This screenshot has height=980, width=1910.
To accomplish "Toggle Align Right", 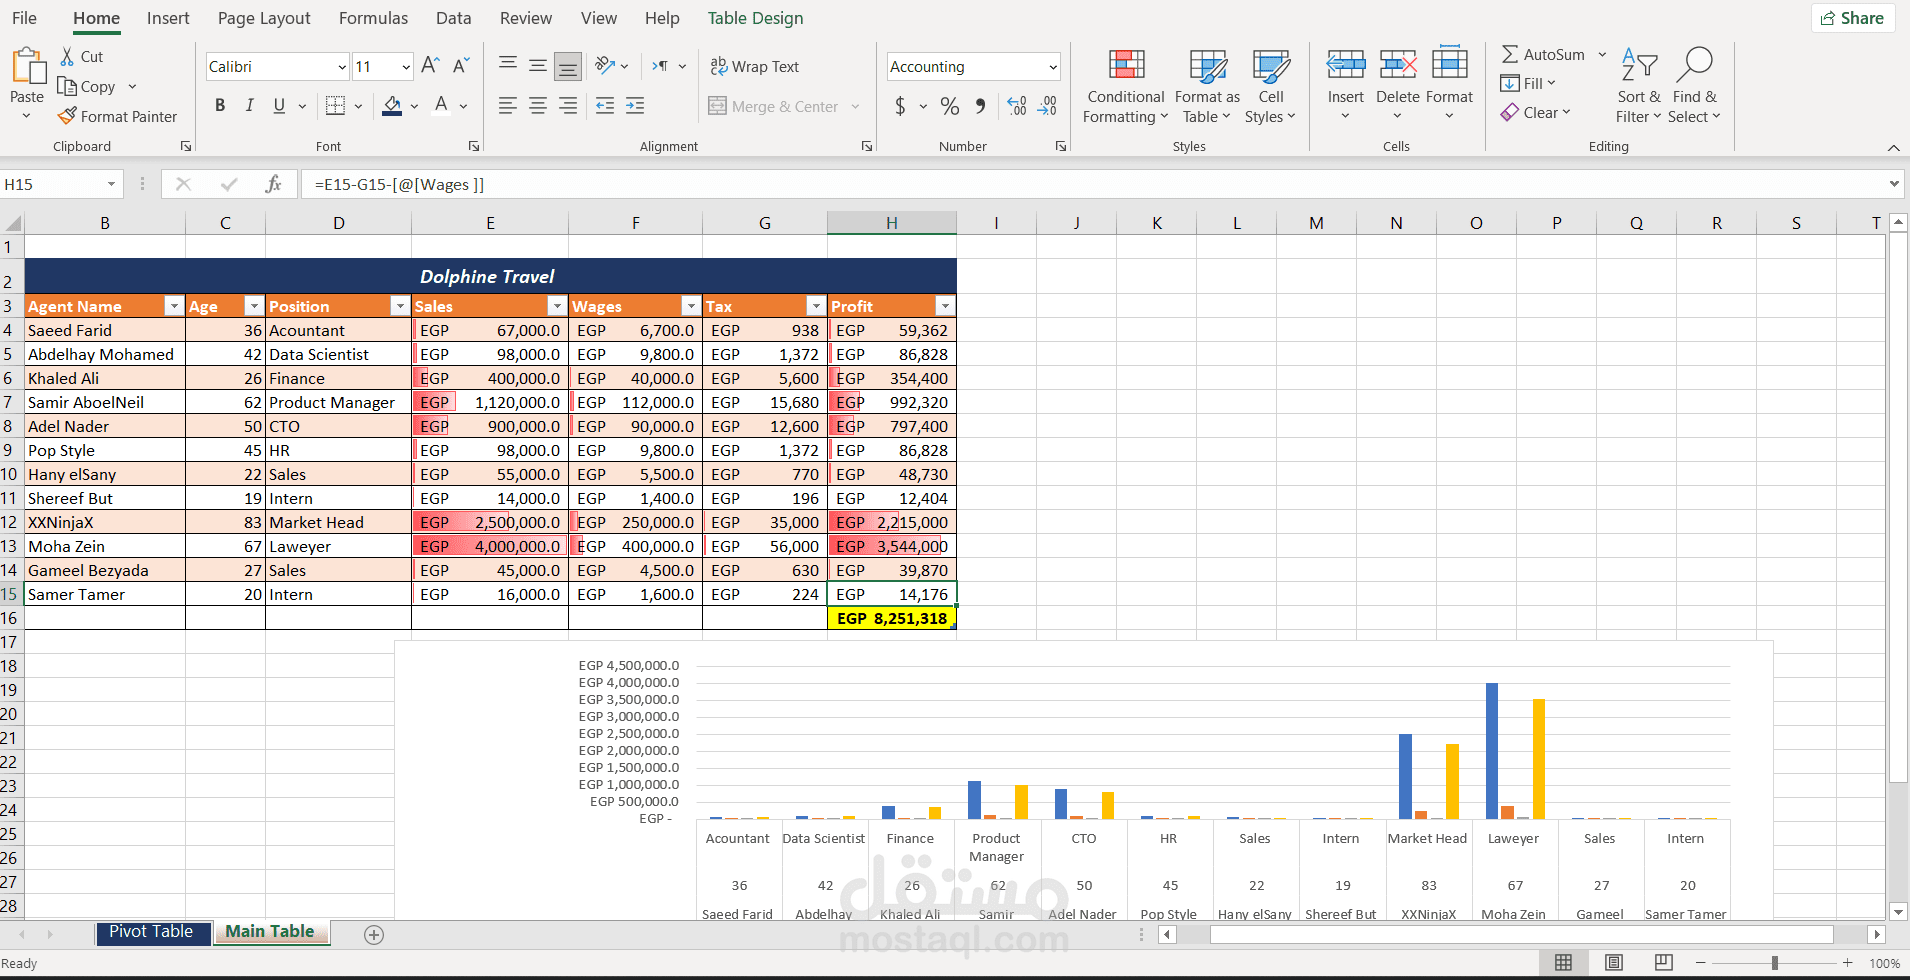I will tap(568, 106).
